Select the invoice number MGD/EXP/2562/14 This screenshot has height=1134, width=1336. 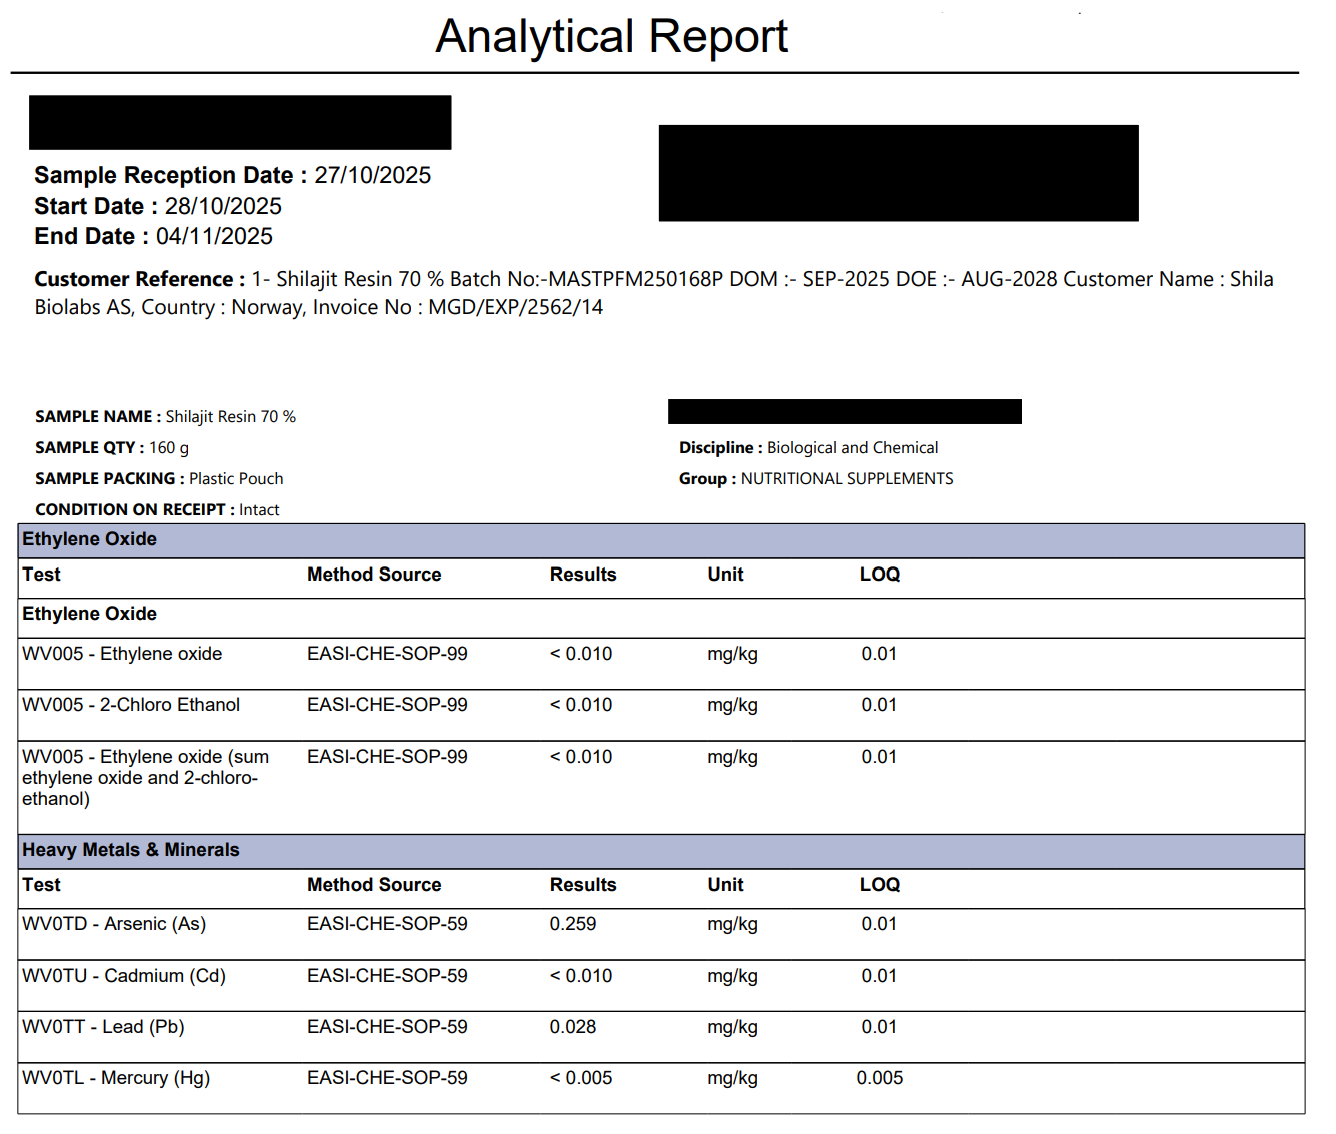click(515, 308)
